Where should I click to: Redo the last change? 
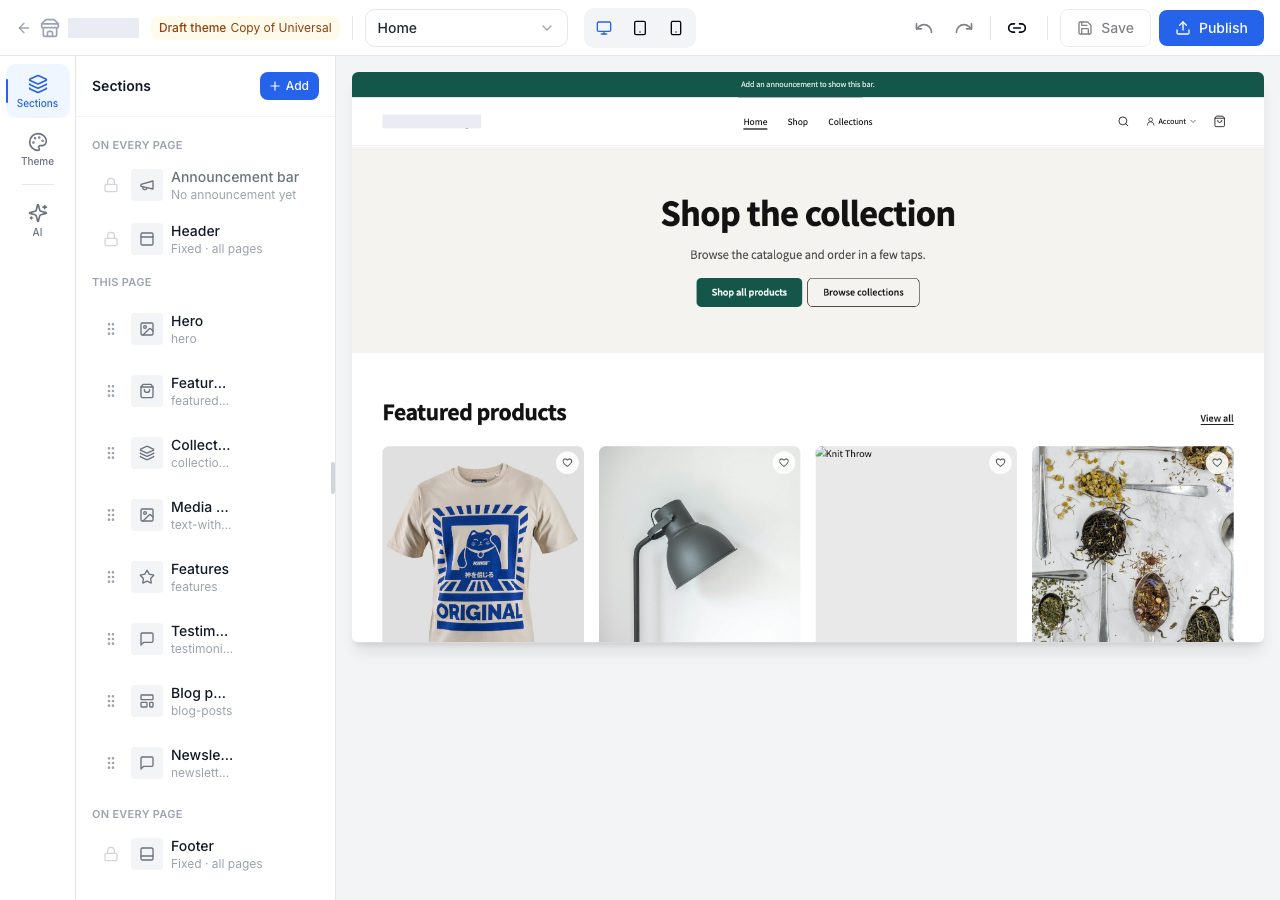[x=964, y=28]
